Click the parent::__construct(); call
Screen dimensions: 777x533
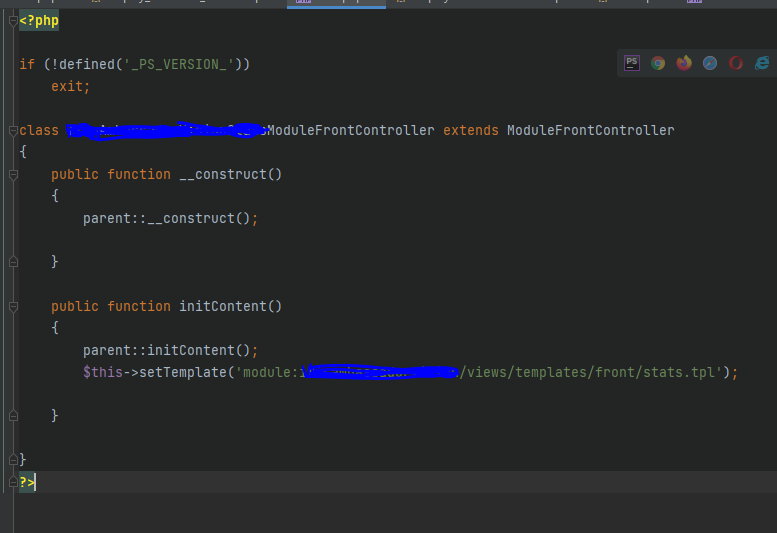coord(170,218)
